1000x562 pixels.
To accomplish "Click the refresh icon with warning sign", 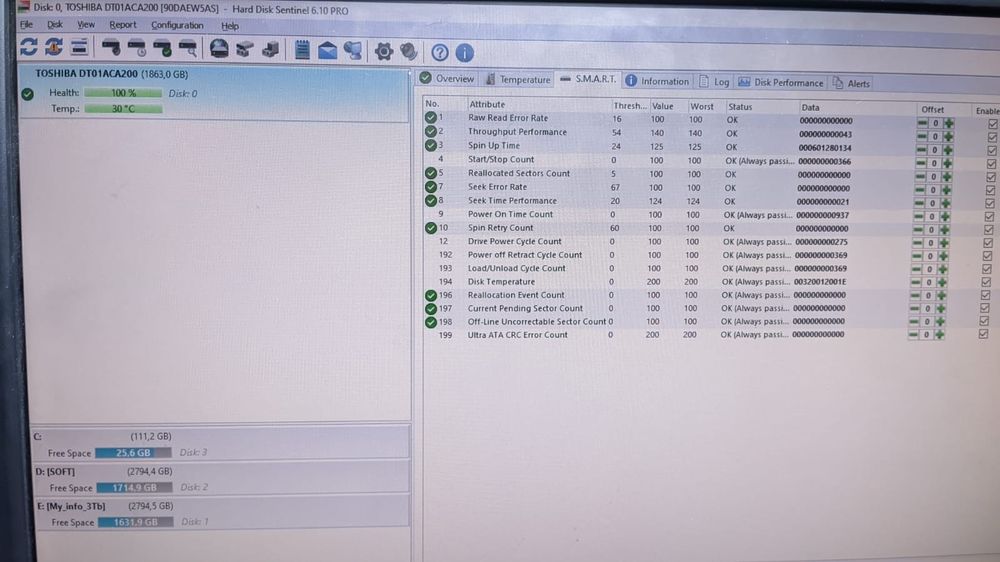I will [x=54, y=47].
